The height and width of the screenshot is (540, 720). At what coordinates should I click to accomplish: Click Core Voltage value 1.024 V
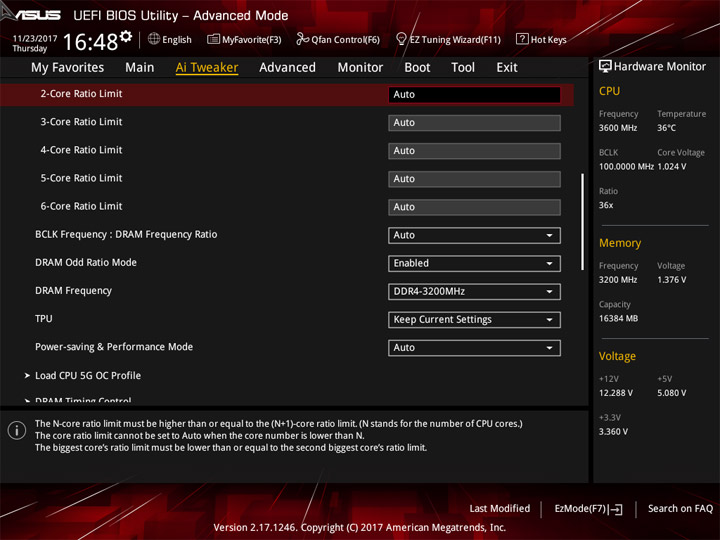pos(672,166)
